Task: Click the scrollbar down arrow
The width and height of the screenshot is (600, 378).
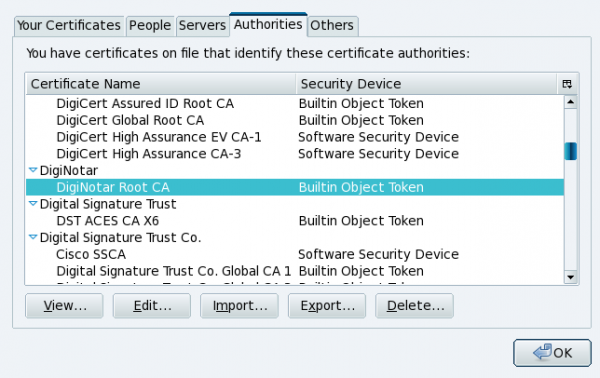Action: tap(571, 277)
